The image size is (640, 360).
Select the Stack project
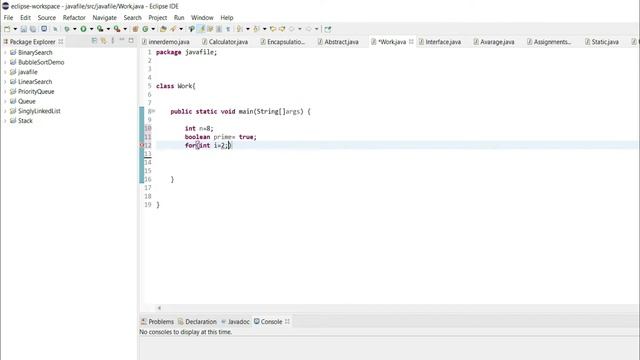click(x=25, y=121)
